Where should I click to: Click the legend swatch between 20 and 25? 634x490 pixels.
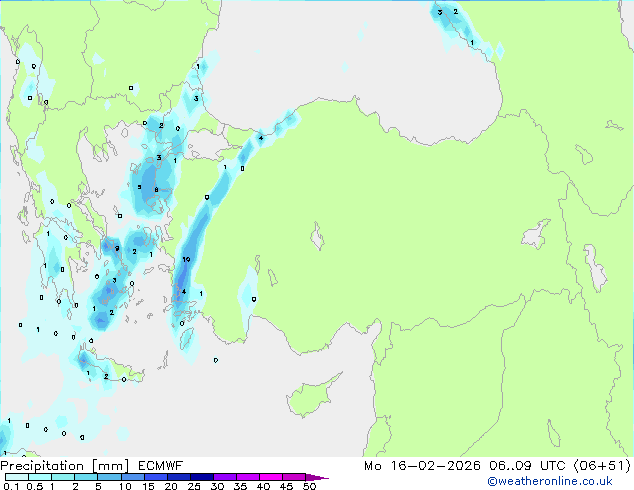178,477
